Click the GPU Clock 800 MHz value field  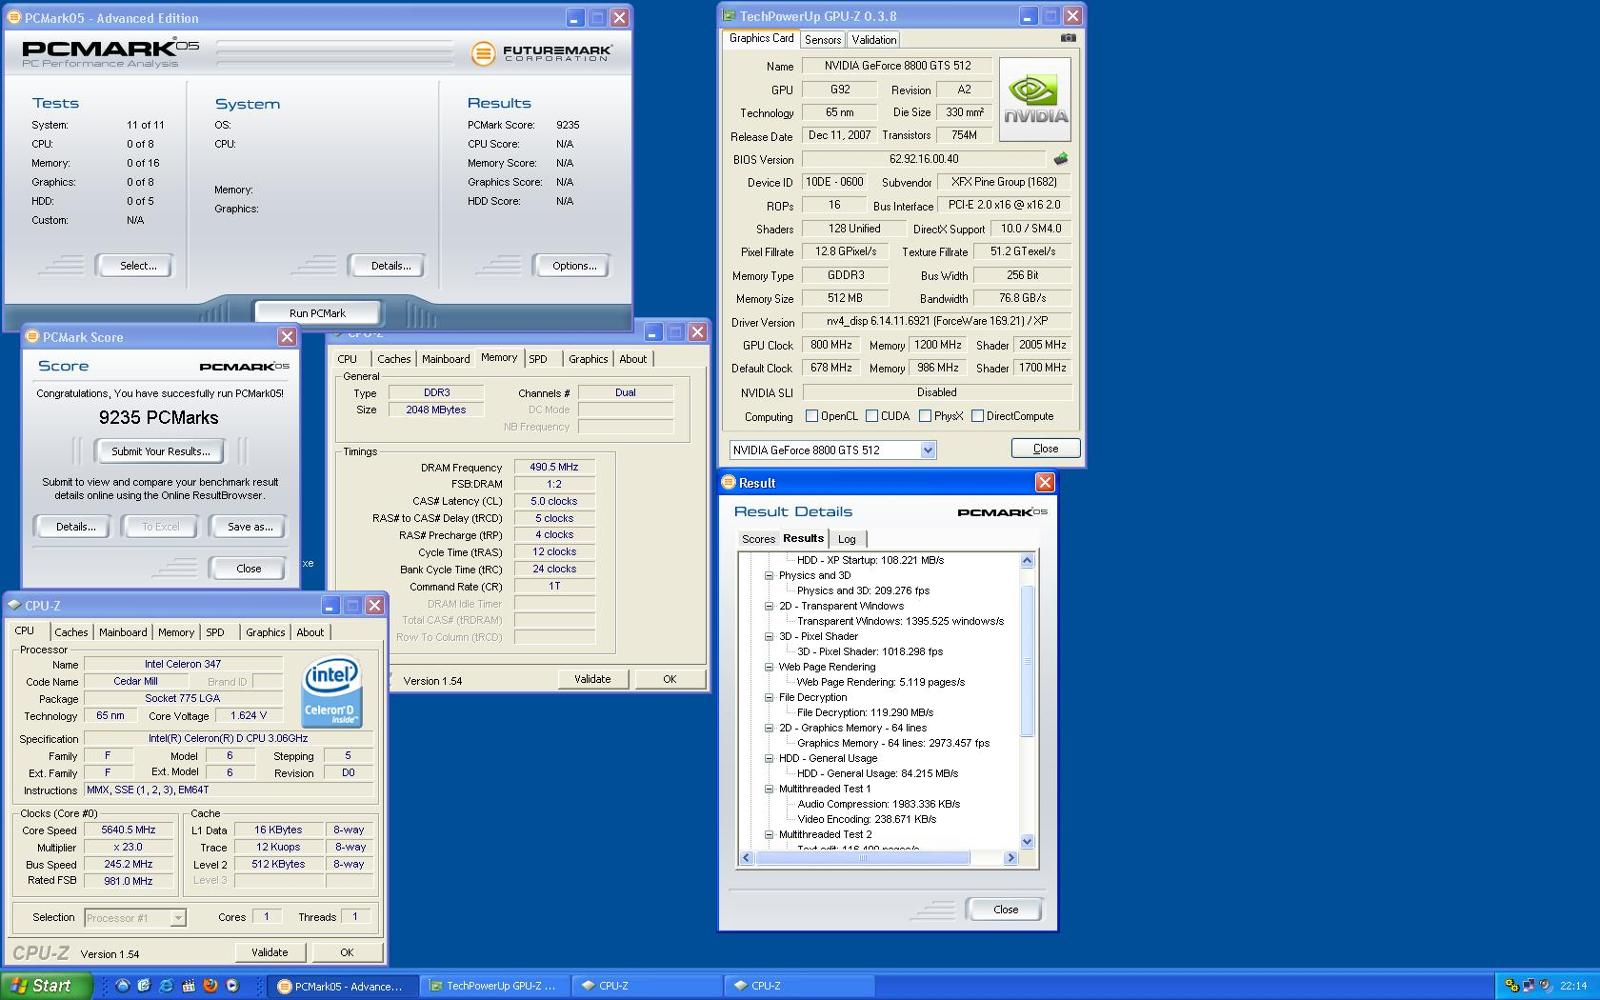click(x=831, y=345)
